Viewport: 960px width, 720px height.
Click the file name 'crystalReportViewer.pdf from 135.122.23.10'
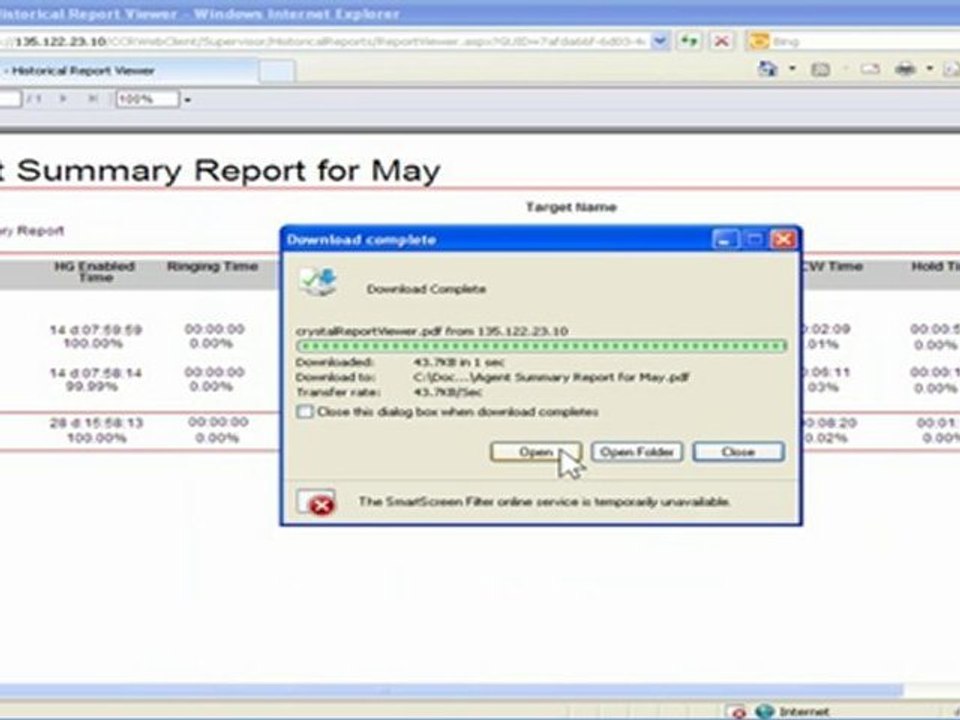[x=432, y=331]
